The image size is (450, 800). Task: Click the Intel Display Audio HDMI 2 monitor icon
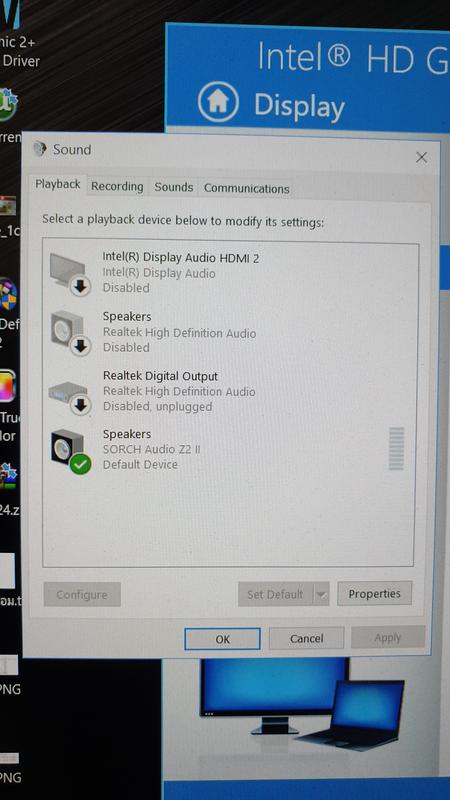point(70,273)
